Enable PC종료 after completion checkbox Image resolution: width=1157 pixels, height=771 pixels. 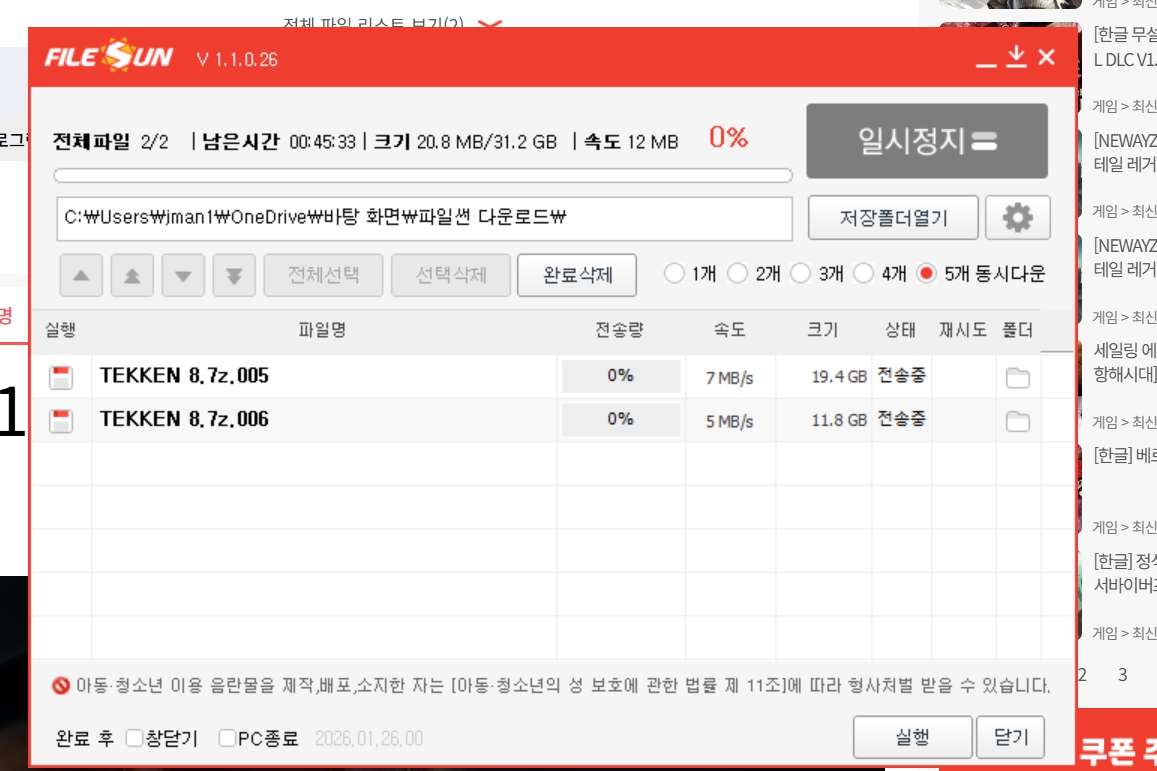click(x=227, y=738)
